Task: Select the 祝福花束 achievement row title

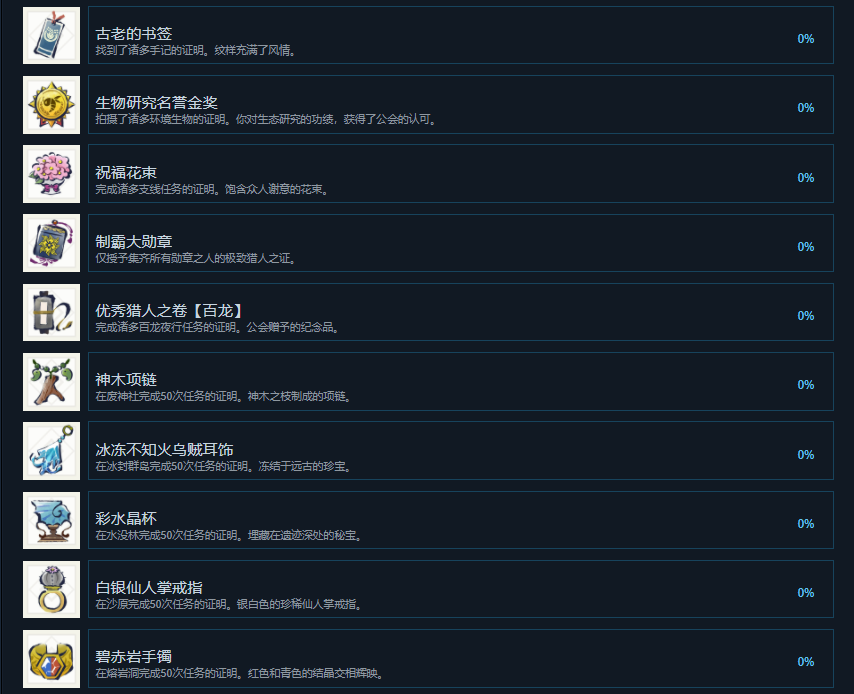Action: pos(126,172)
